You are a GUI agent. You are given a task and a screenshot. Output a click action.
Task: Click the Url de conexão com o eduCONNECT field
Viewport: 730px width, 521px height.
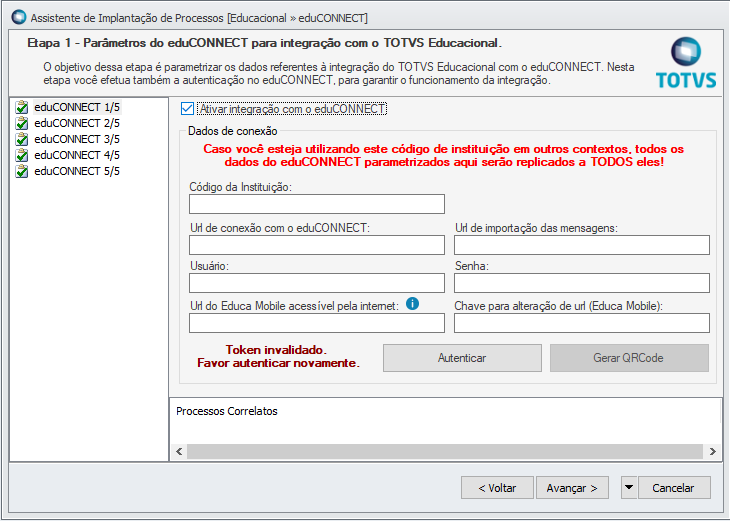[317, 245]
